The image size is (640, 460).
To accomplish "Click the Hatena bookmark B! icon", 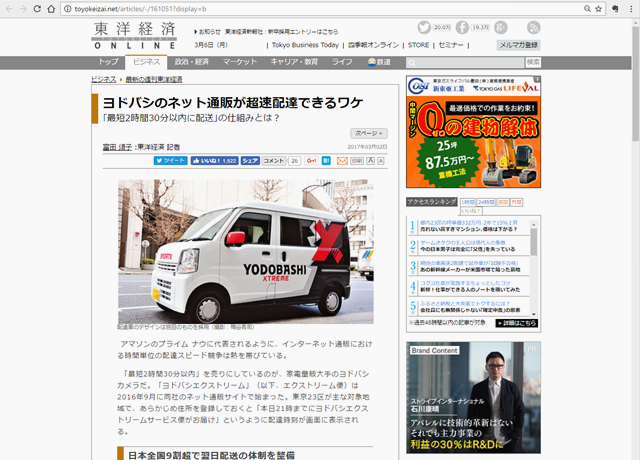I will pyautogui.click(x=325, y=160).
